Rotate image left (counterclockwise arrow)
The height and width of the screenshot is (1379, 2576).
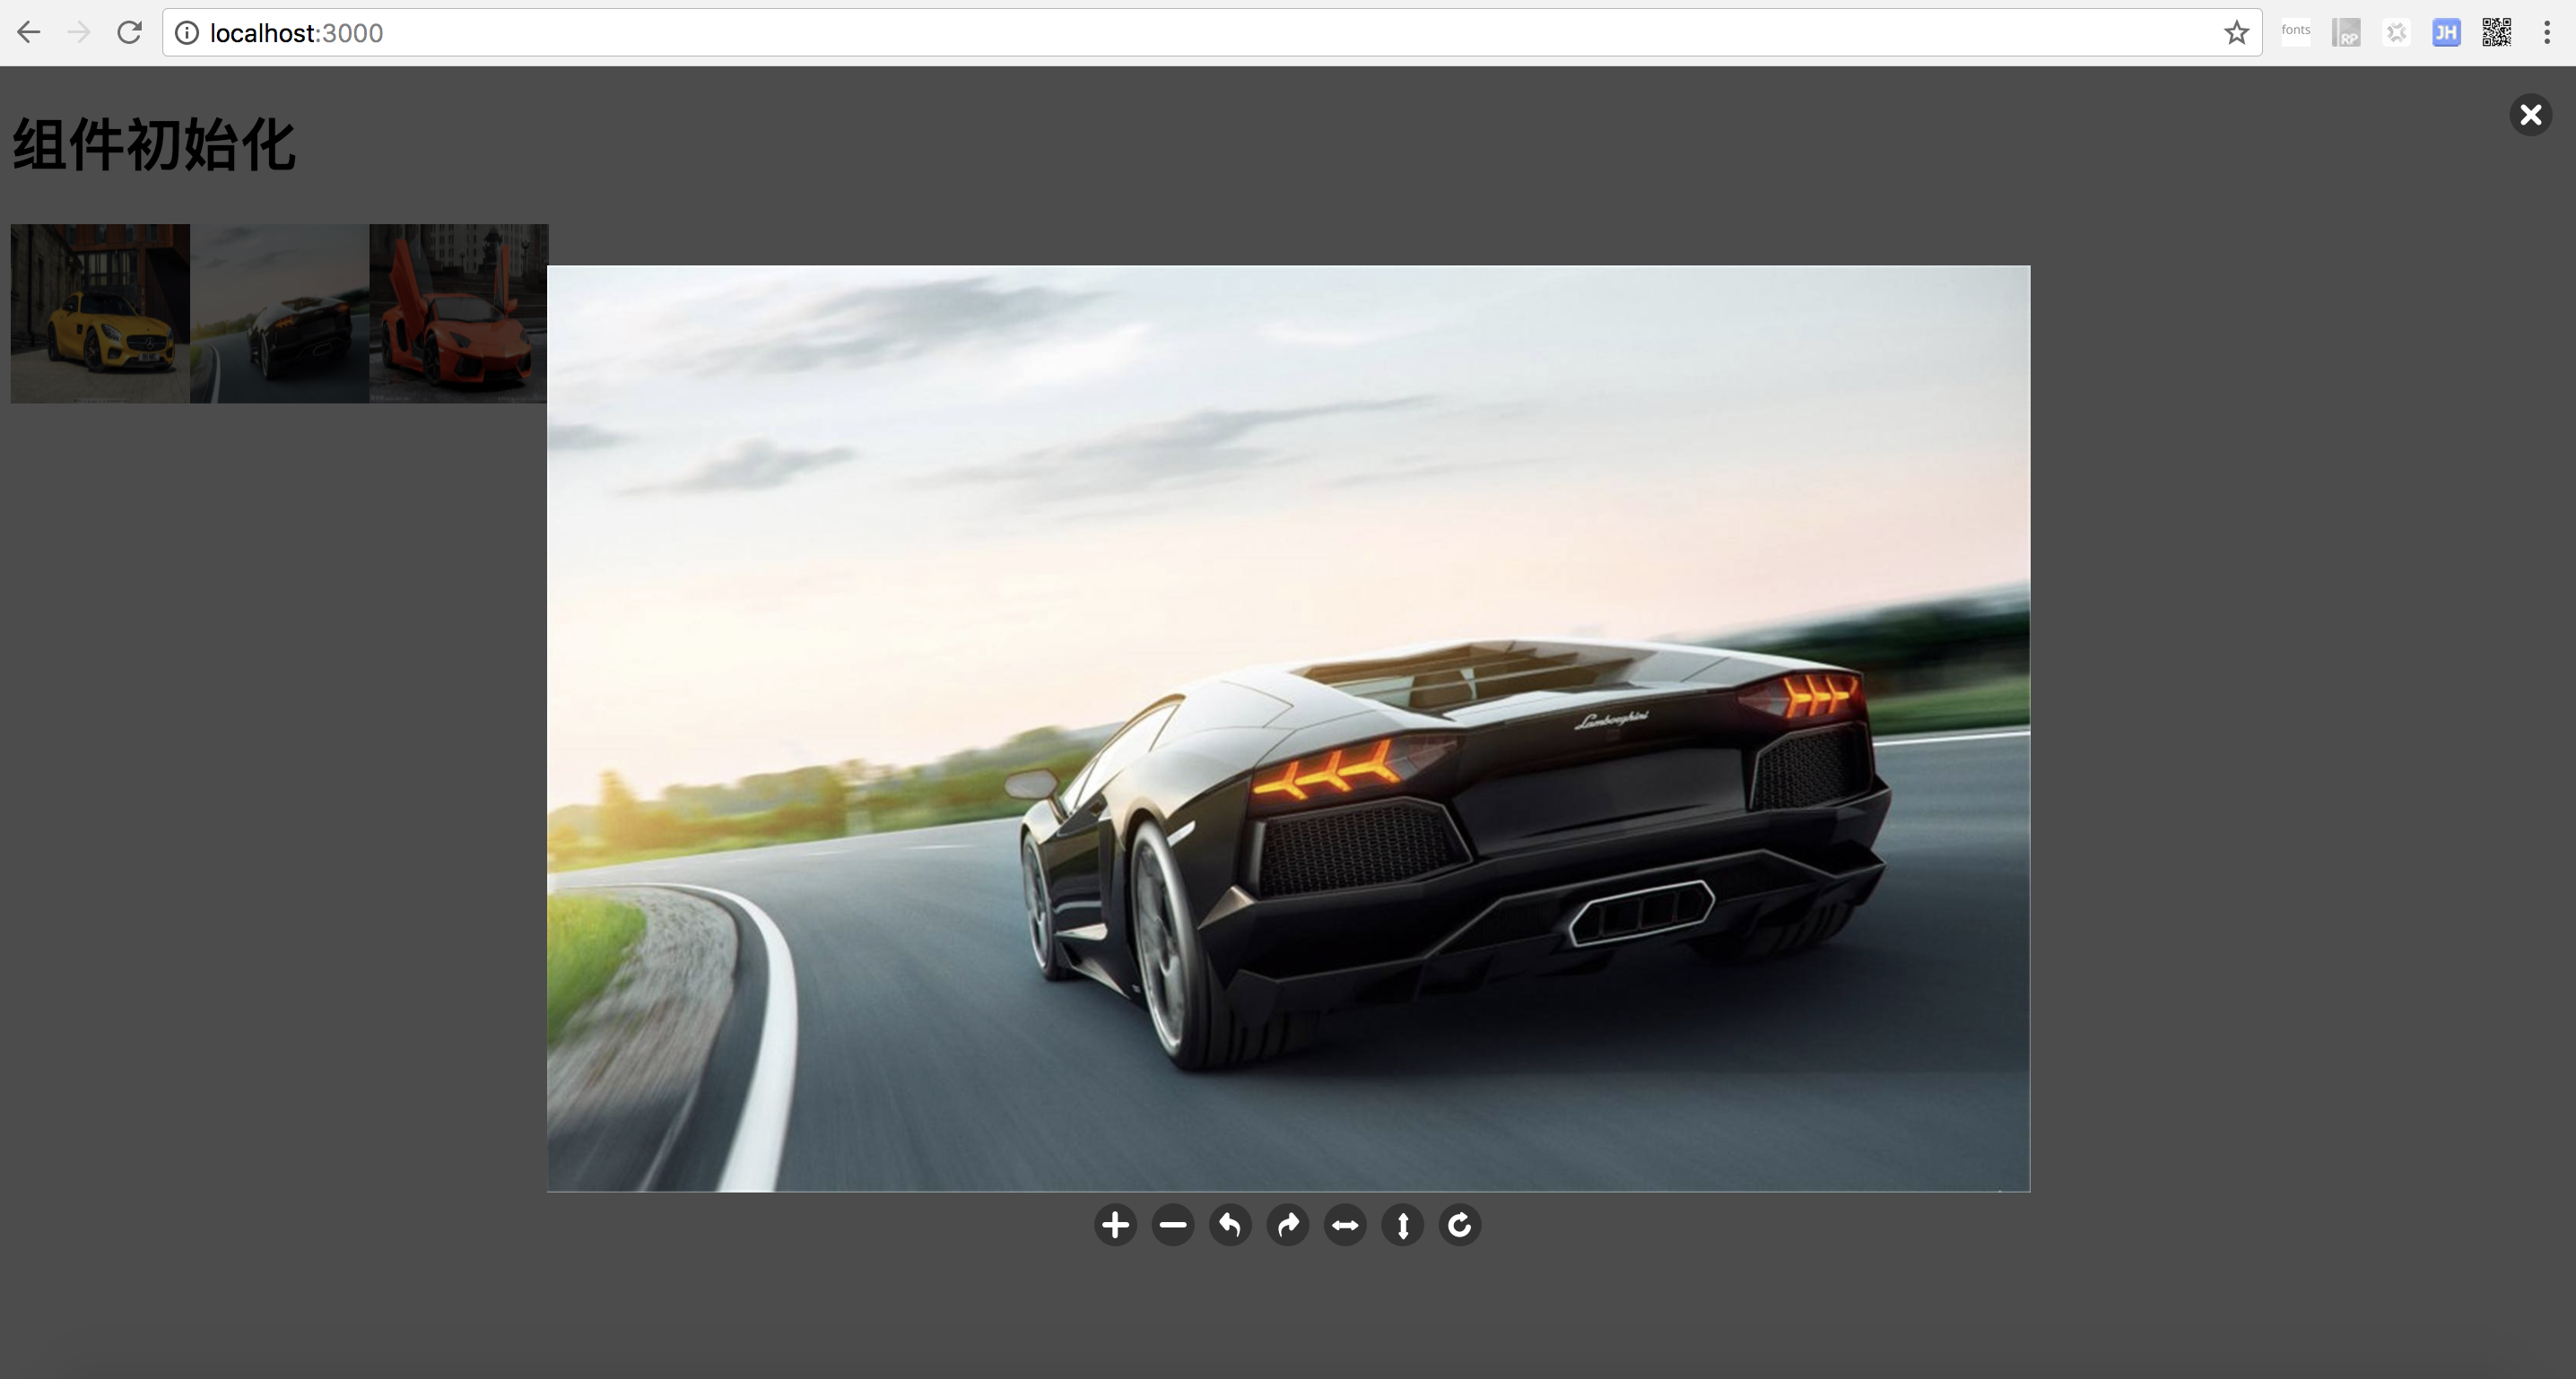point(1230,1225)
